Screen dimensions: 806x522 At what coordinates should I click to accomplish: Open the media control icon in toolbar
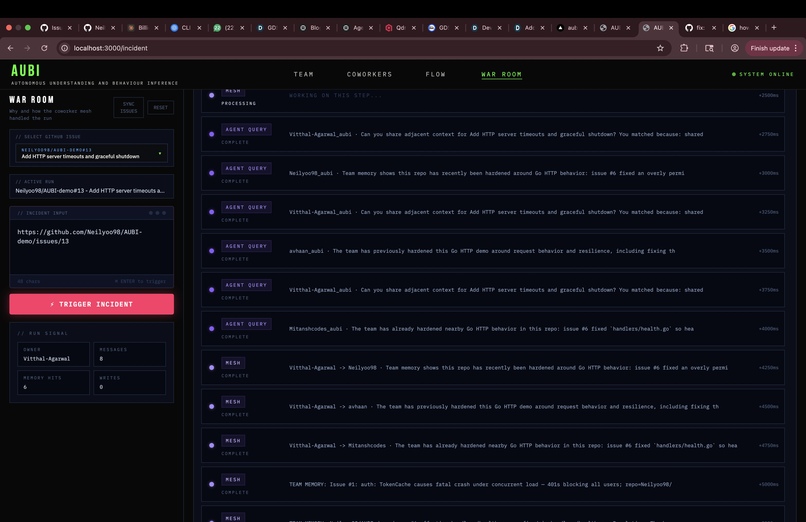pos(709,48)
